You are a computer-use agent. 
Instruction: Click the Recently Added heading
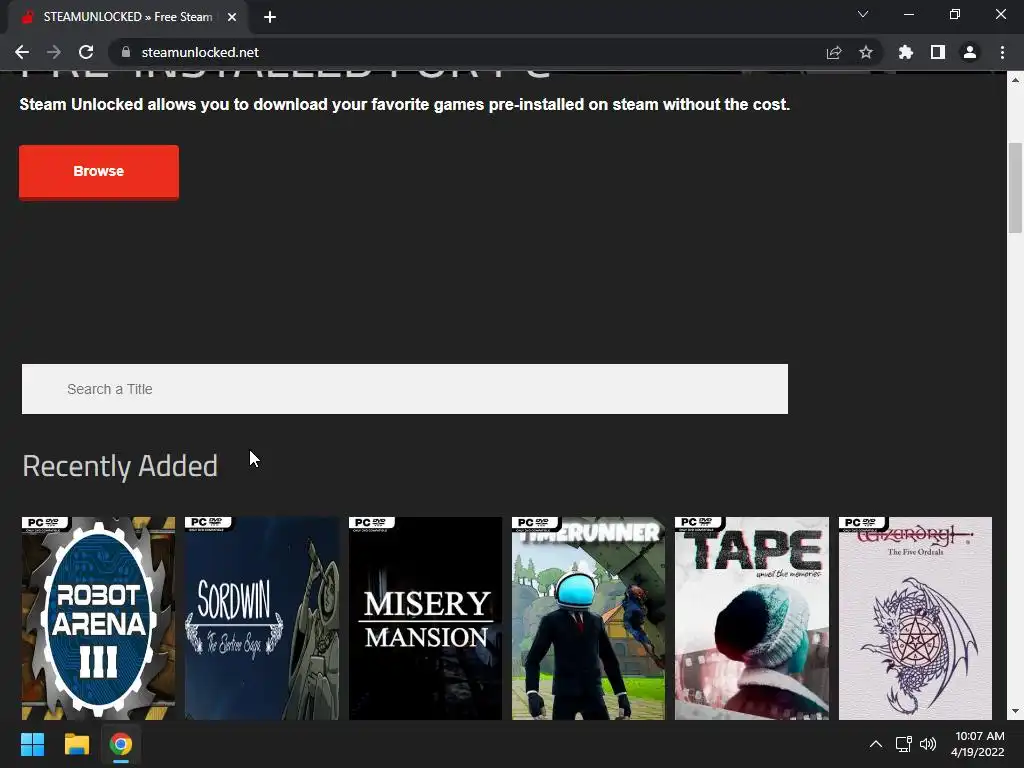click(120, 466)
